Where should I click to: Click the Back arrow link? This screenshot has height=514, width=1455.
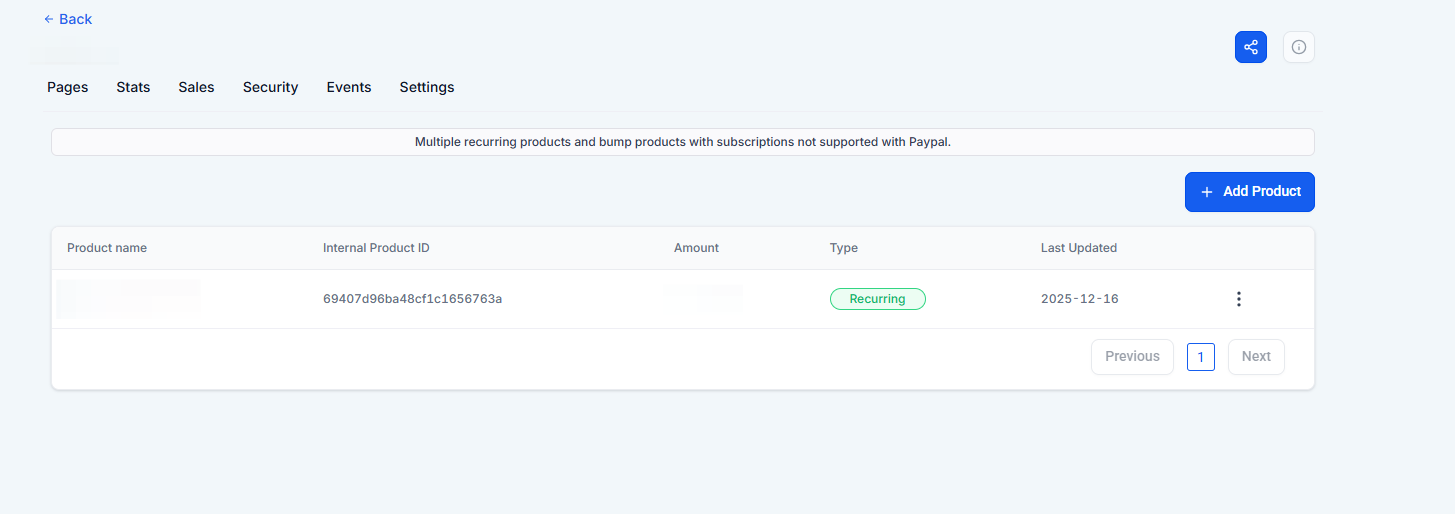point(68,19)
